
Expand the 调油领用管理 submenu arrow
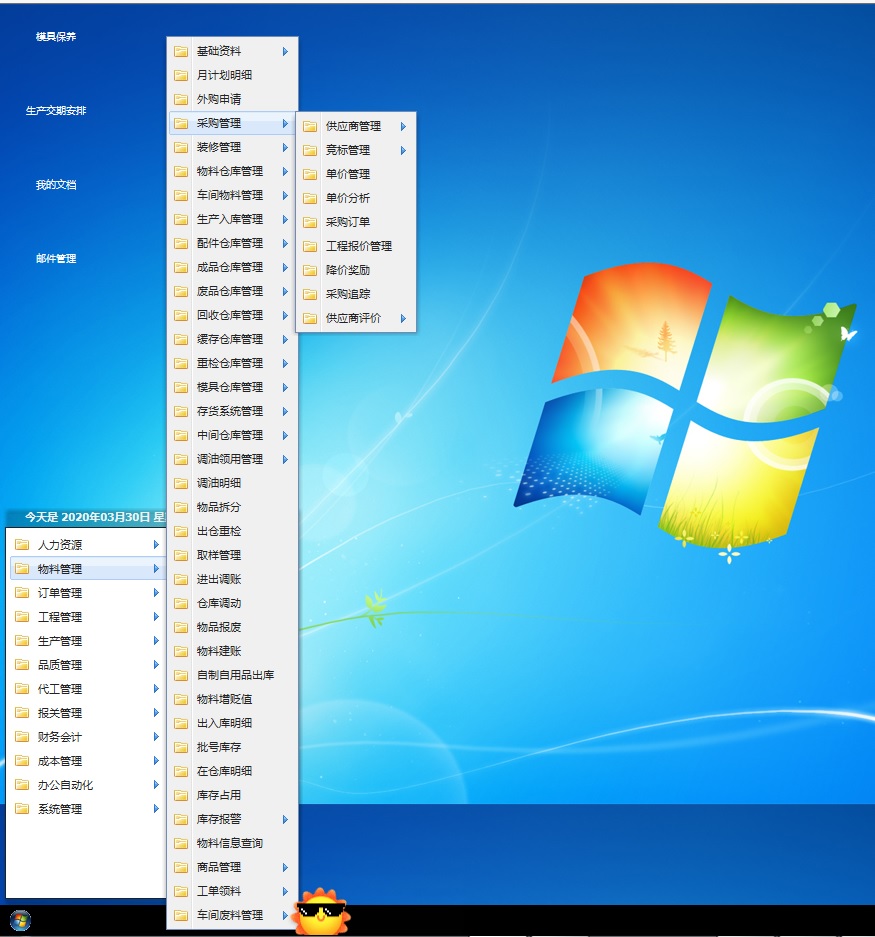pos(285,459)
